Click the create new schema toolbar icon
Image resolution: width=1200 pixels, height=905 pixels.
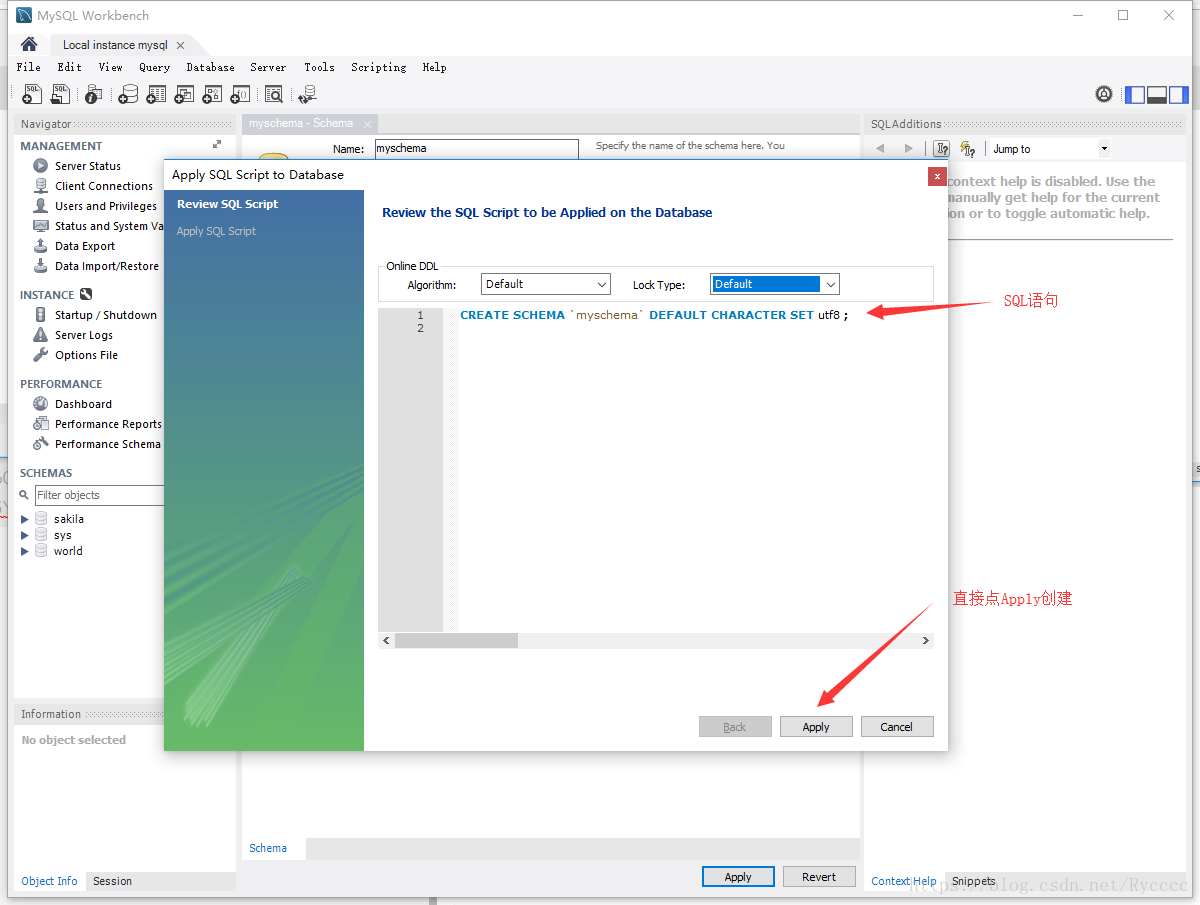pos(128,94)
